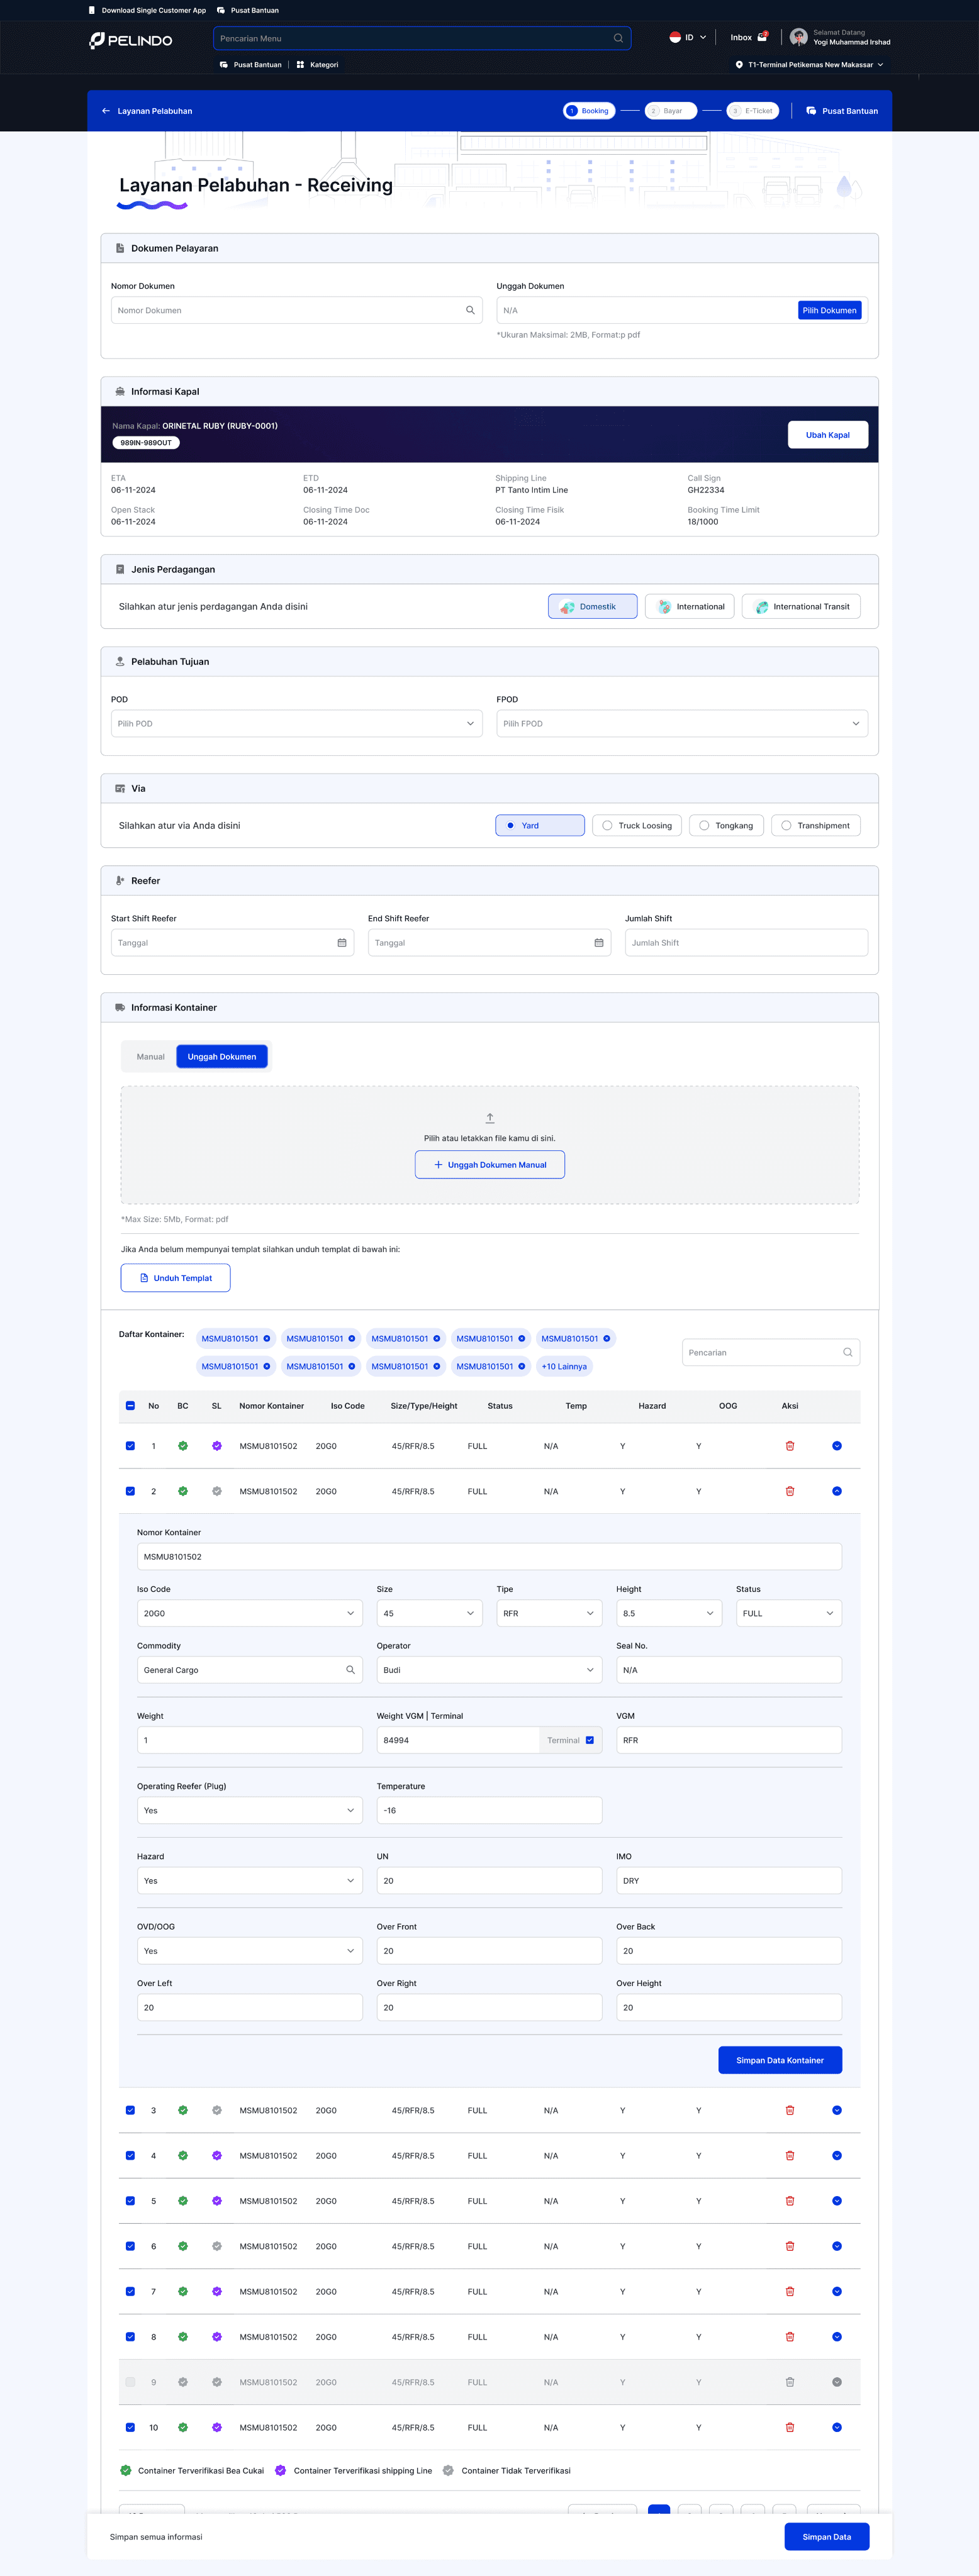Open the Pilih POD dropdown

pyautogui.click(x=297, y=724)
